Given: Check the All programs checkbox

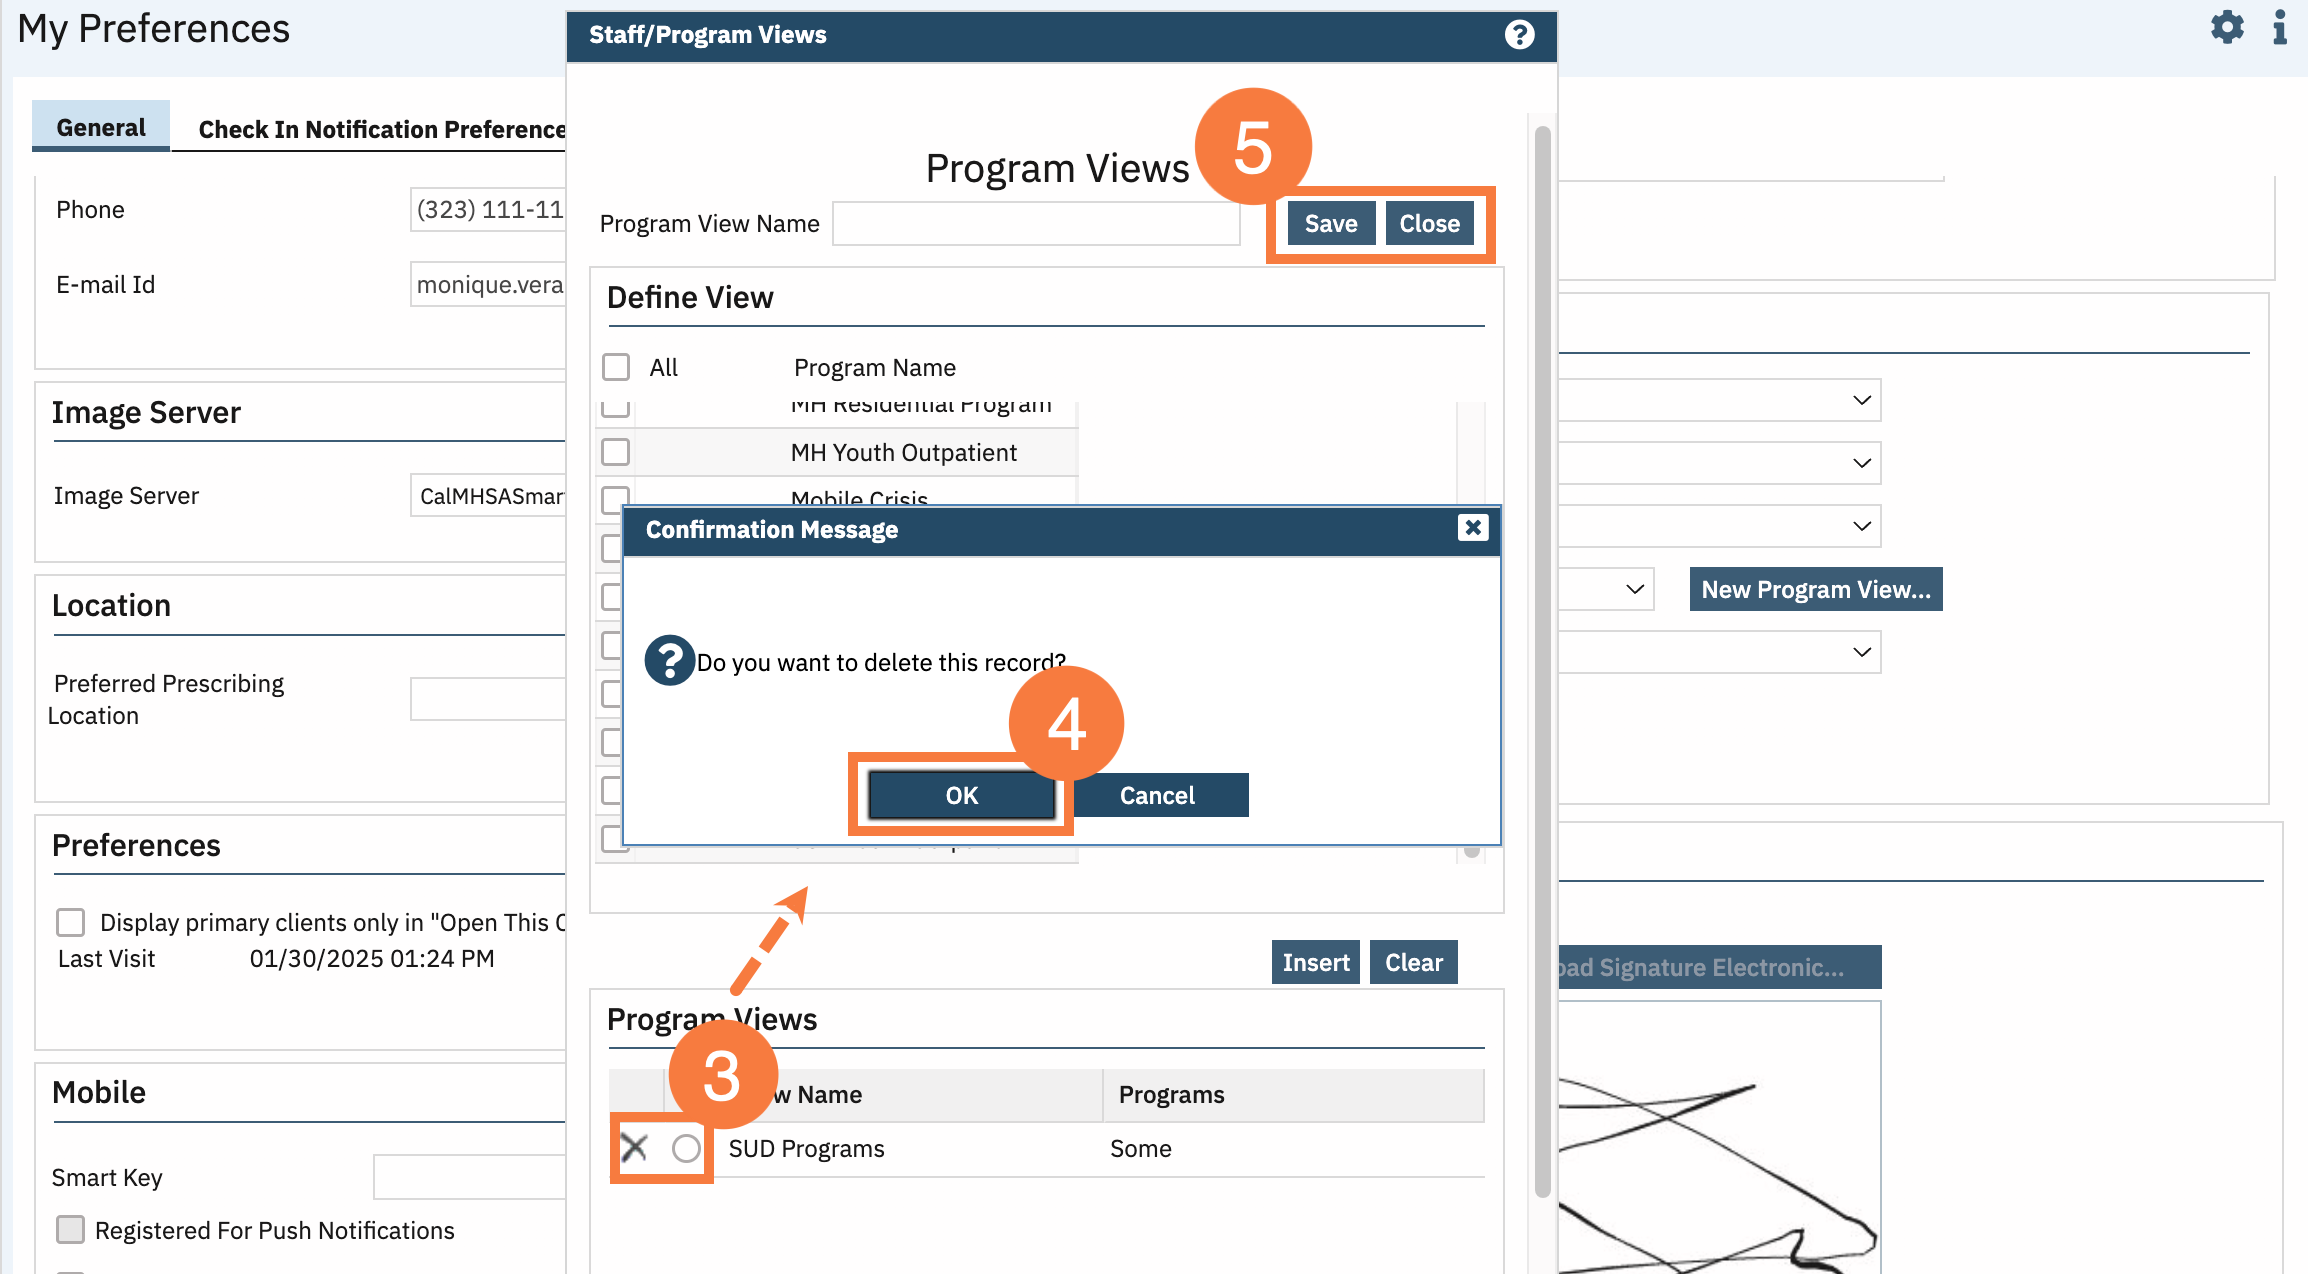Looking at the screenshot, I should (616, 367).
